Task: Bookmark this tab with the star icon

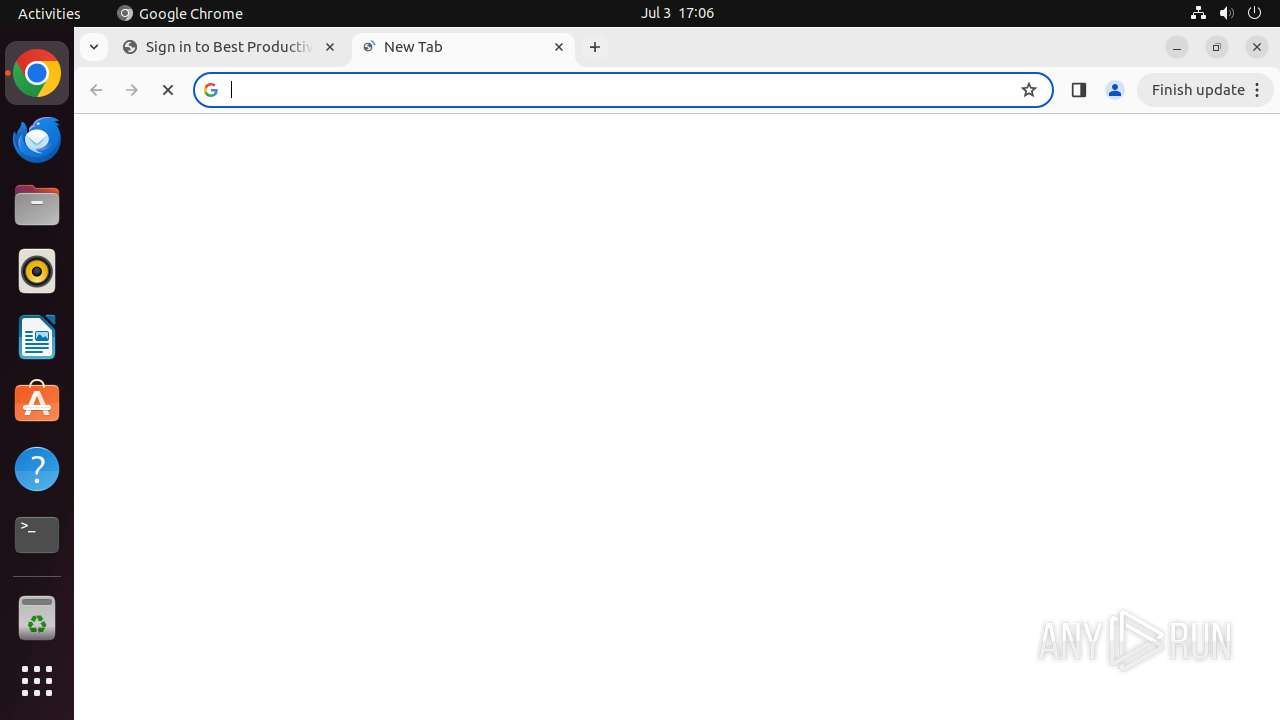Action: pyautogui.click(x=1029, y=90)
